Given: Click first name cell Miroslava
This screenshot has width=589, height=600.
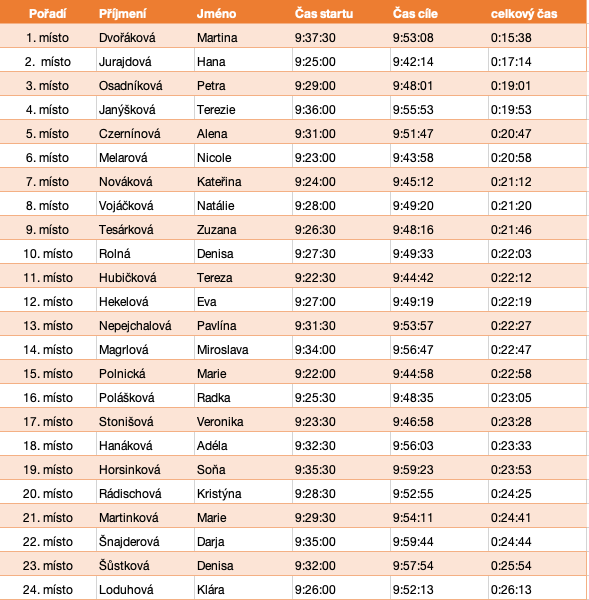Looking at the screenshot, I should 243,349.
